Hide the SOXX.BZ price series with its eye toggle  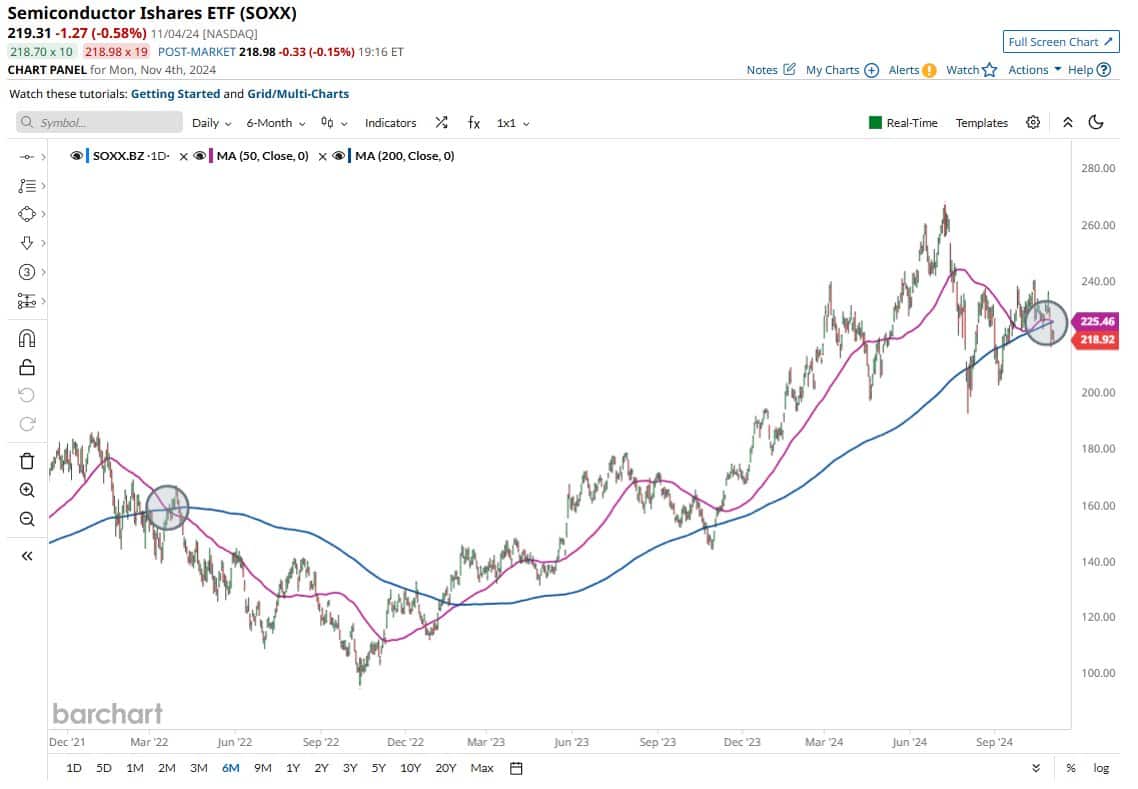click(78, 156)
